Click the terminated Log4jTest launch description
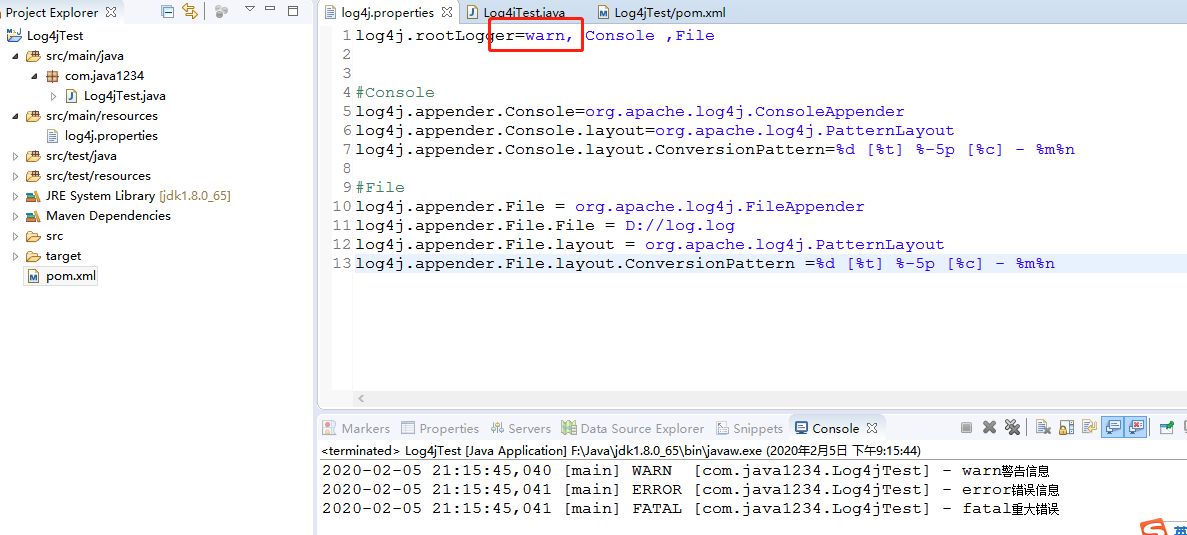The width and height of the screenshot is (1187, 535). point(621,451)
